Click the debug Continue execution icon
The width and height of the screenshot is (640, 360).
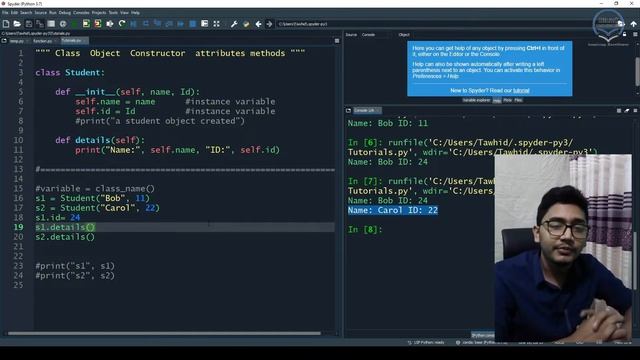point(181,24)
